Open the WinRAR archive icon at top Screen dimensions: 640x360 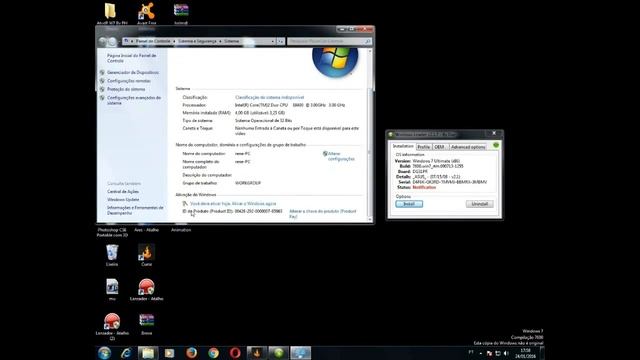pyautogui.click(x=181, y=13)
